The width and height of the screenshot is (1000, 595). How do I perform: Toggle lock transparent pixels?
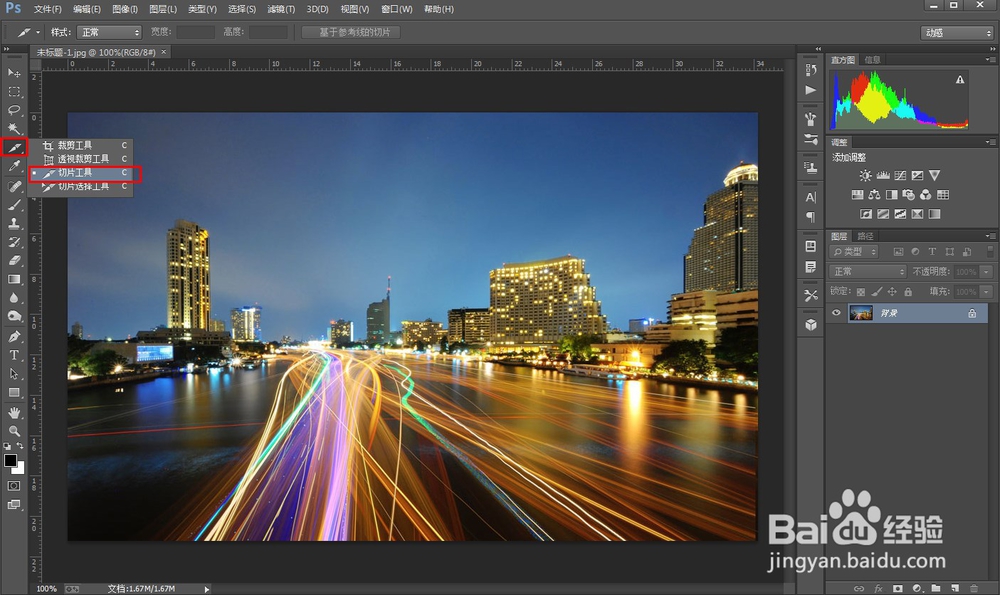[x=861, y=292]
